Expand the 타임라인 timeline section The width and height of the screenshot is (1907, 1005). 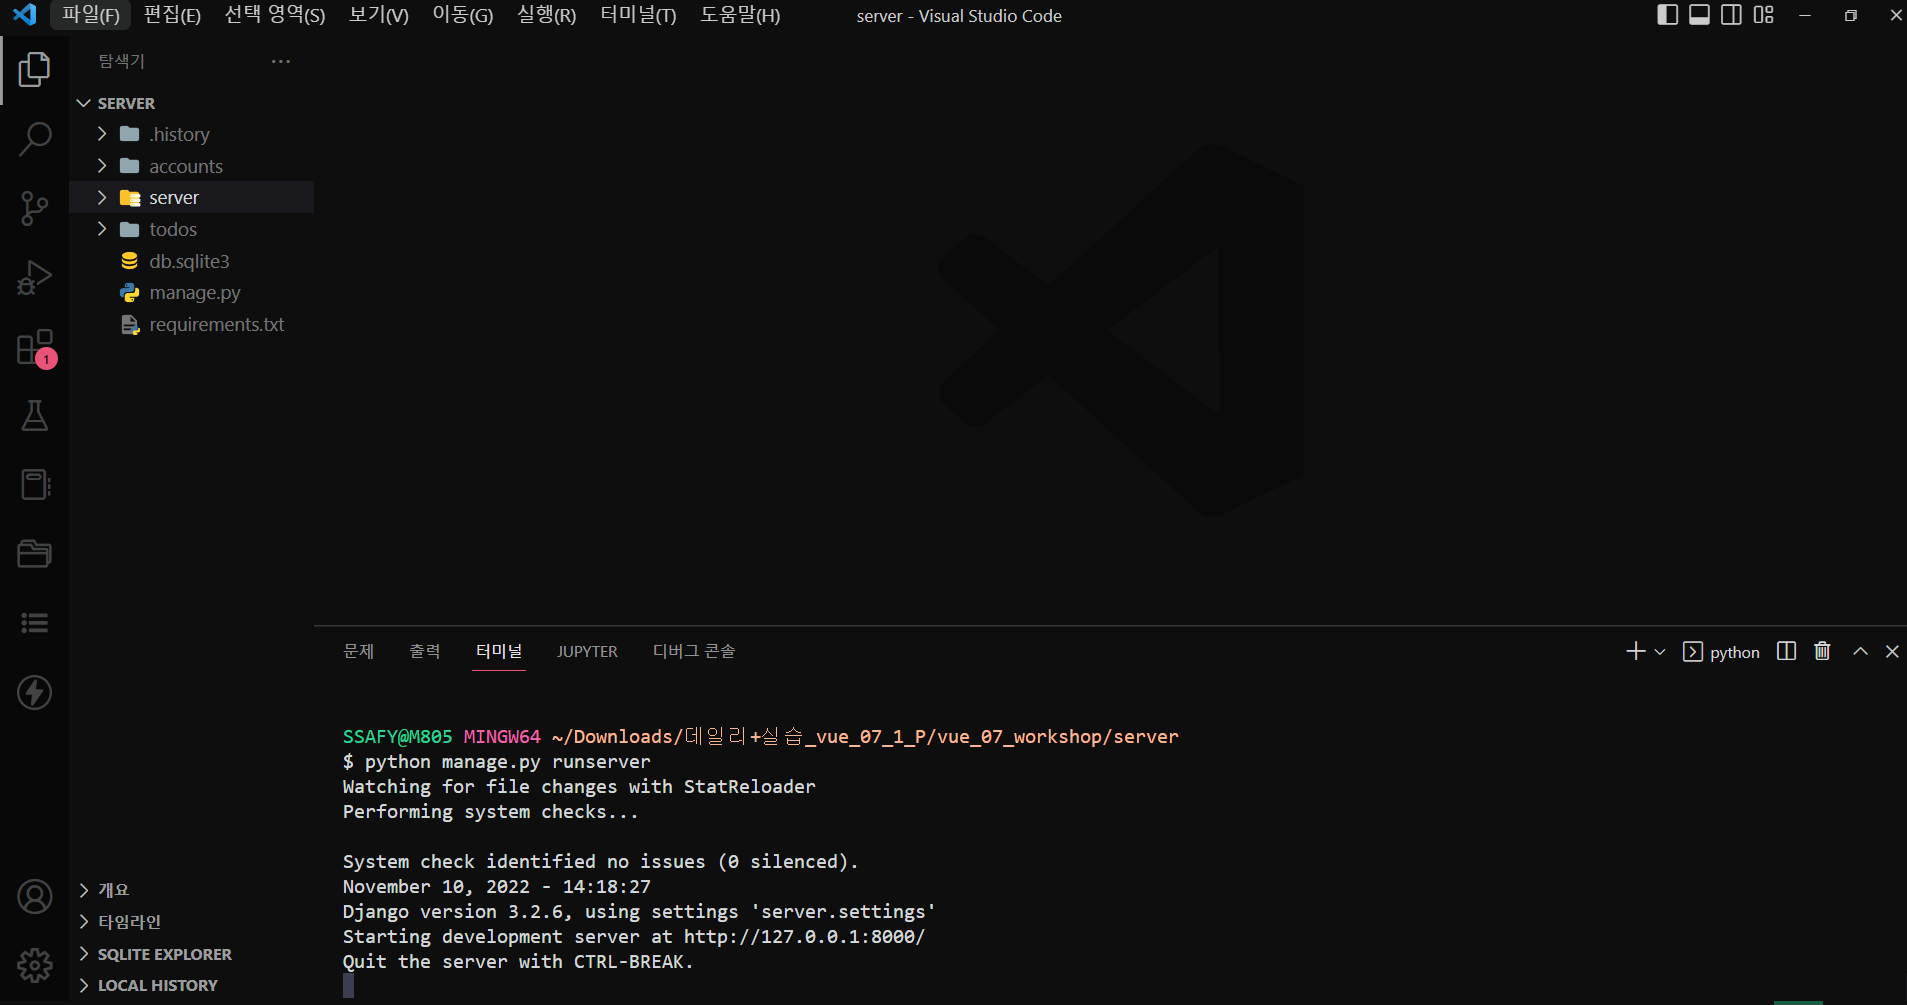coord(191,921)
